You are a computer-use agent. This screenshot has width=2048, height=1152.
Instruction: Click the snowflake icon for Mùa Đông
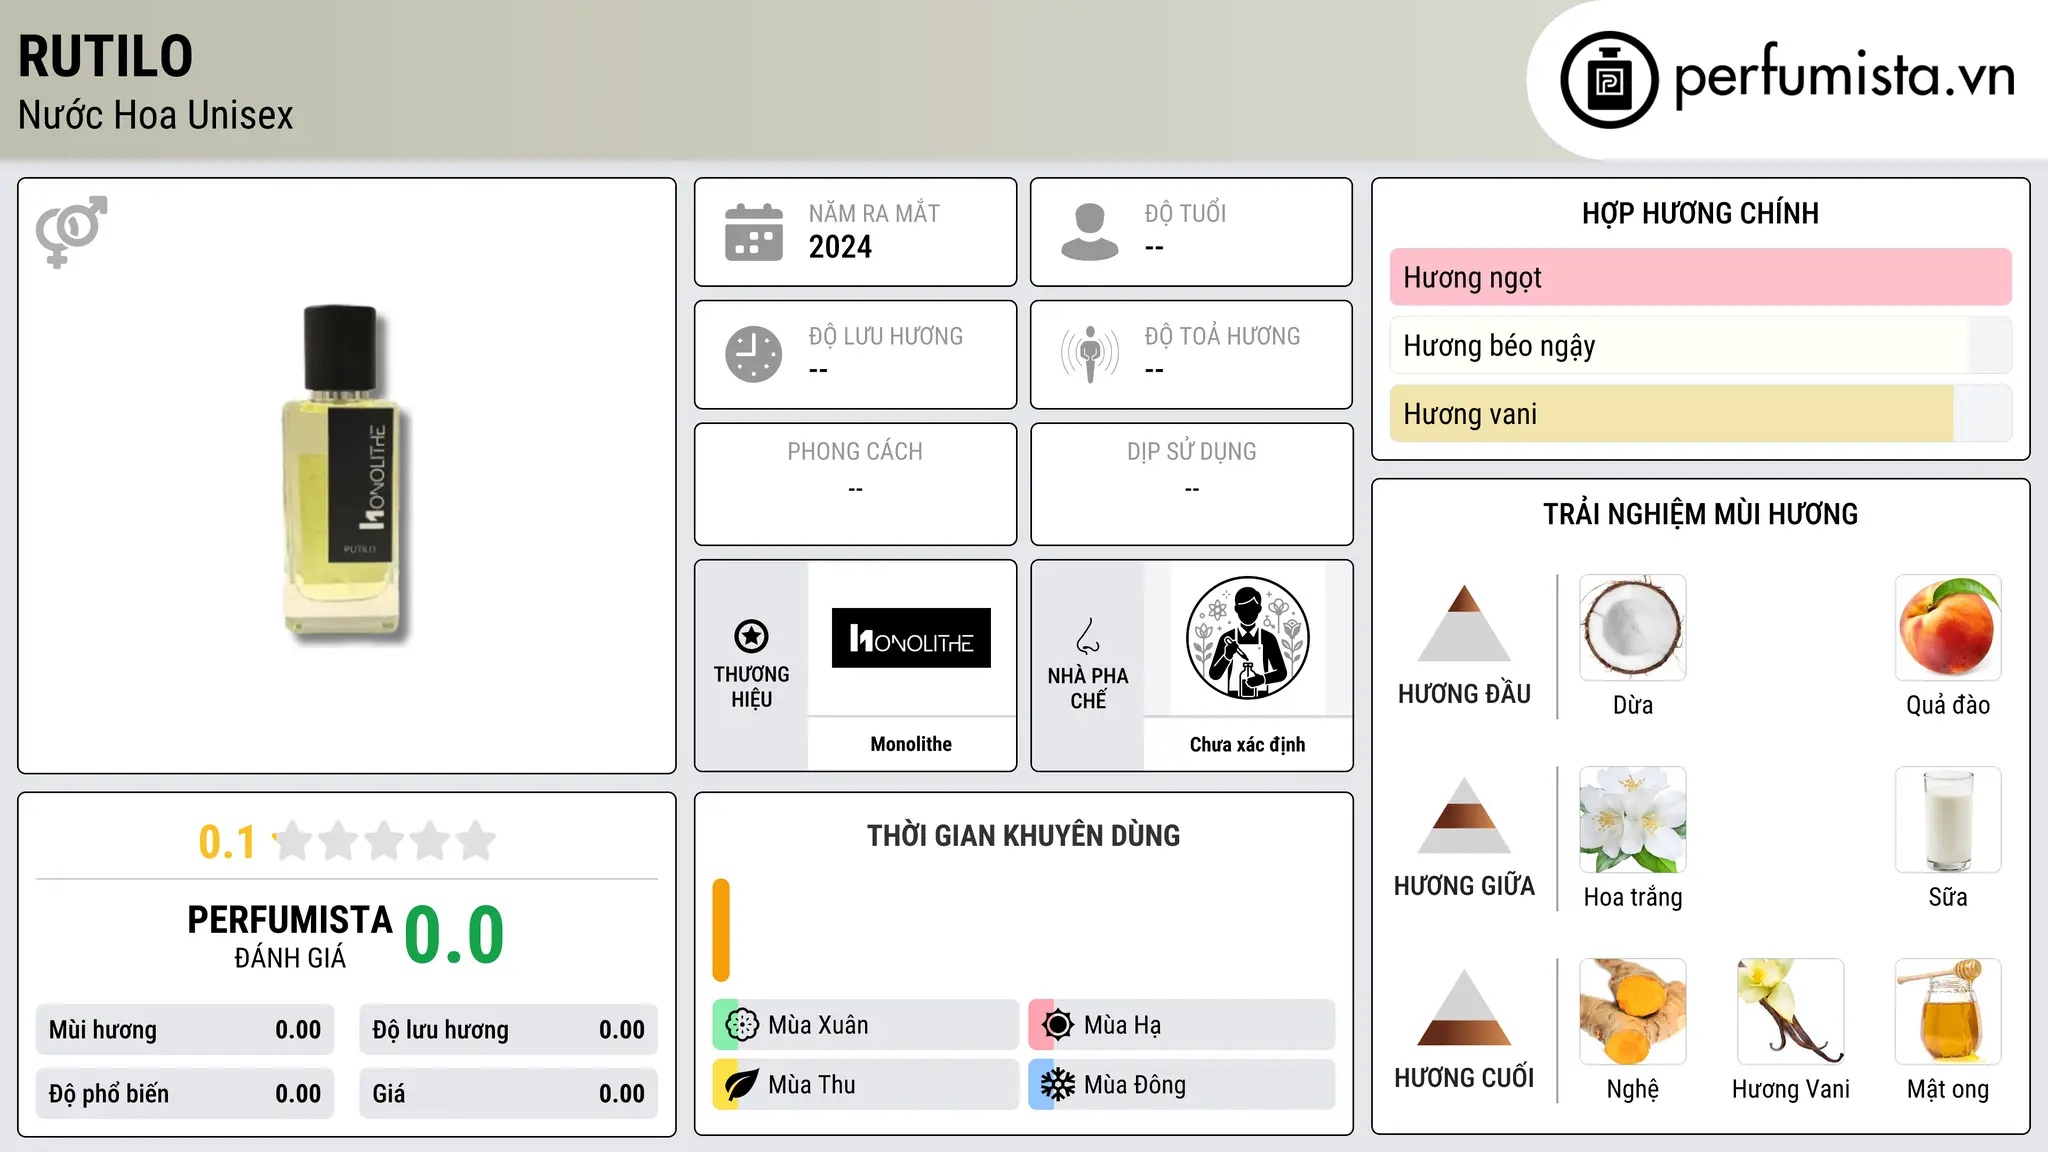[1058, 1085]
